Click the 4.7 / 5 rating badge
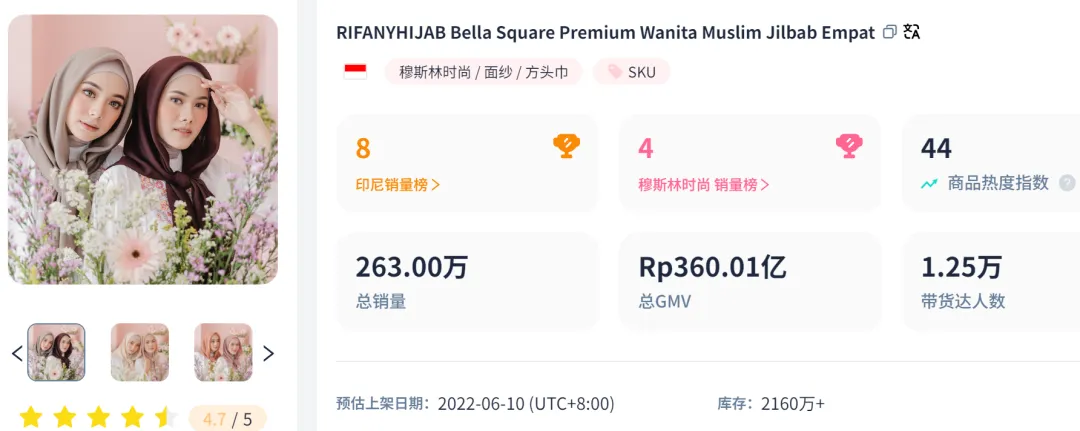This screenshot has width=1080, height=431. click(x=227, y=418)
